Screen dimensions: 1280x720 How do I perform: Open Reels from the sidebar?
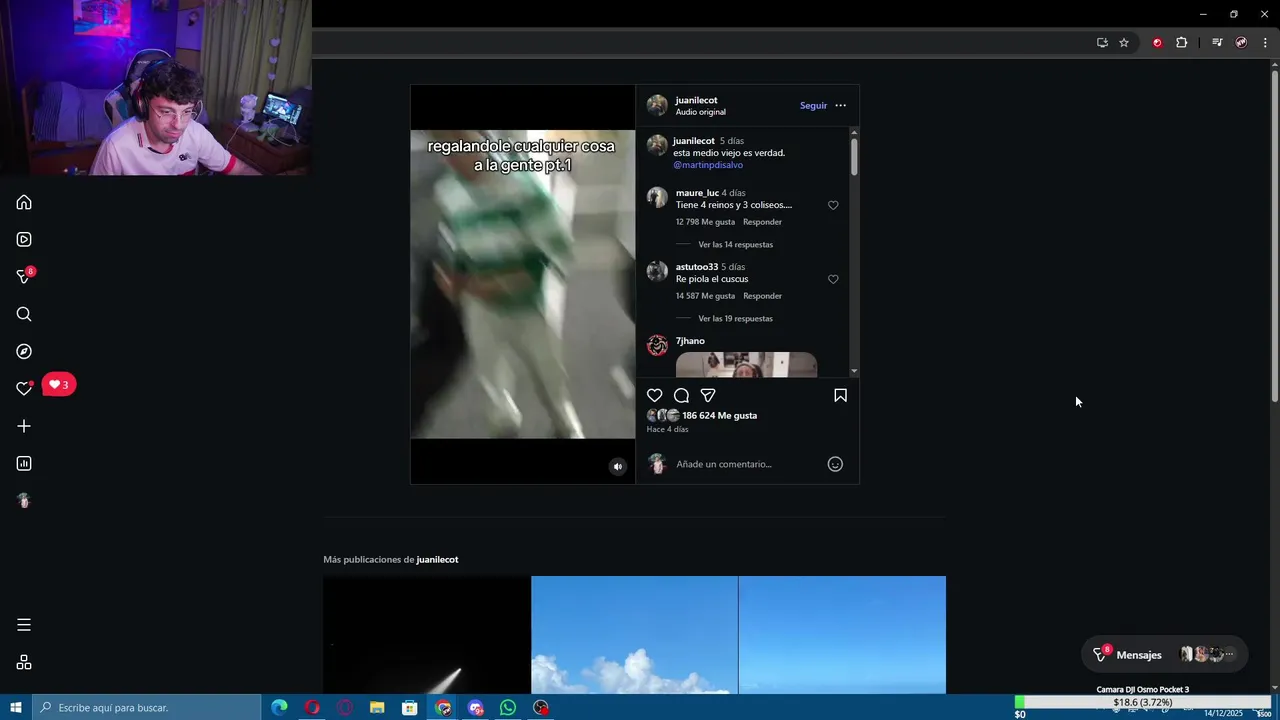(24, 239)
